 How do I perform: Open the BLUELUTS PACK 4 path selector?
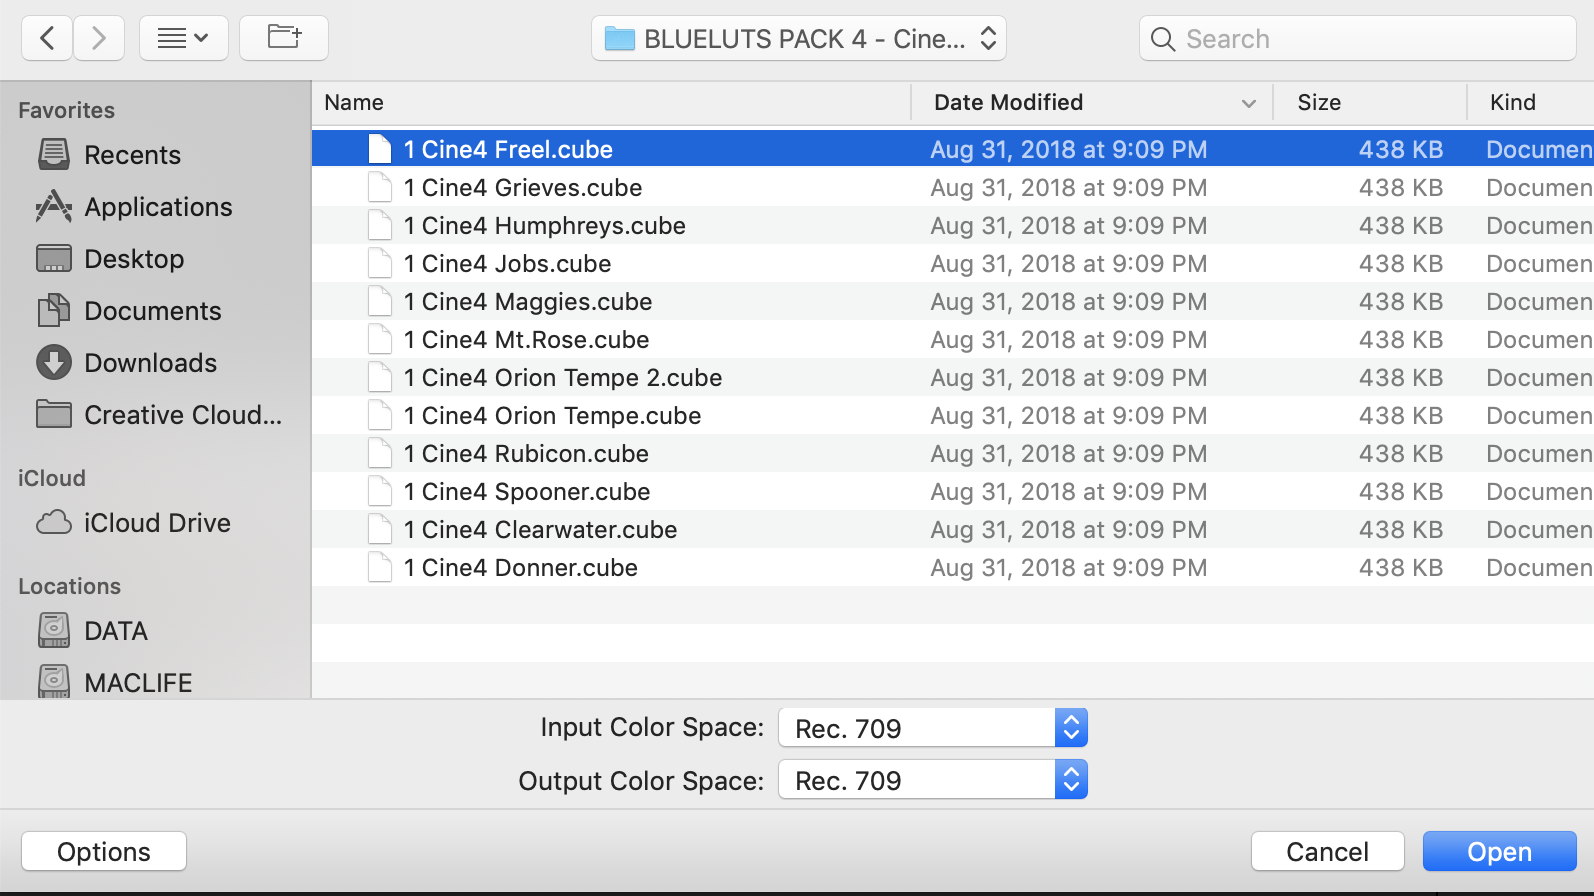(x=797, y=38)
